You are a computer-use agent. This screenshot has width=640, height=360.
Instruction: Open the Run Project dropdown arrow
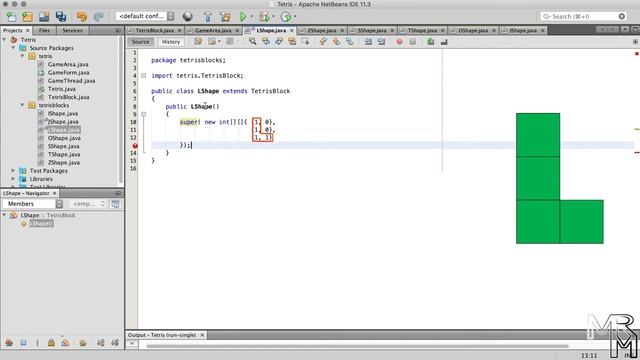251,17
